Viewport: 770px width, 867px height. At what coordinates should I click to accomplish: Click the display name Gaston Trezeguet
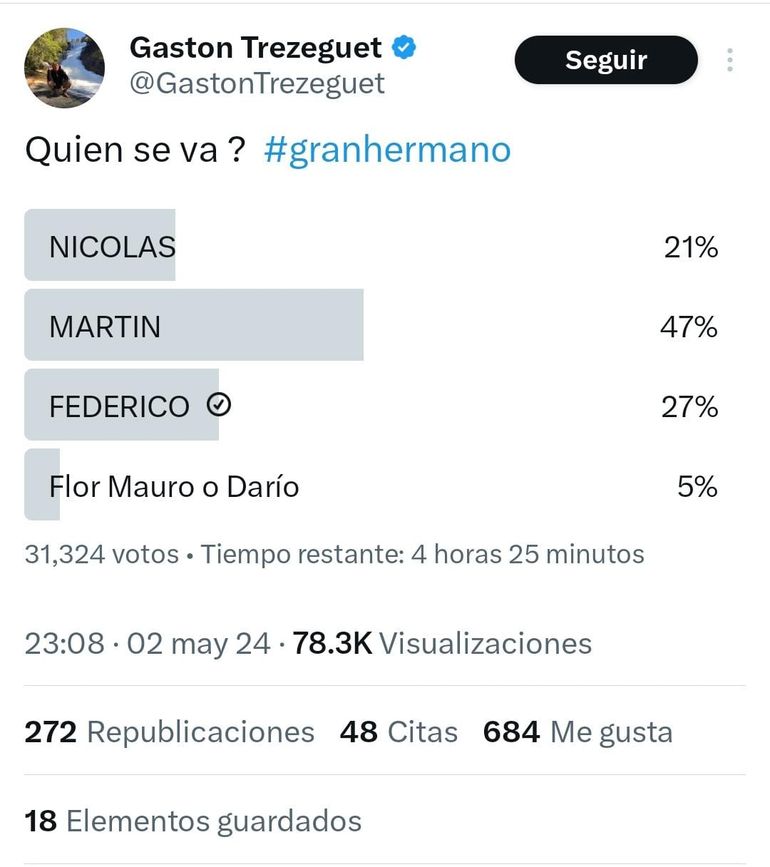(256, 45)
